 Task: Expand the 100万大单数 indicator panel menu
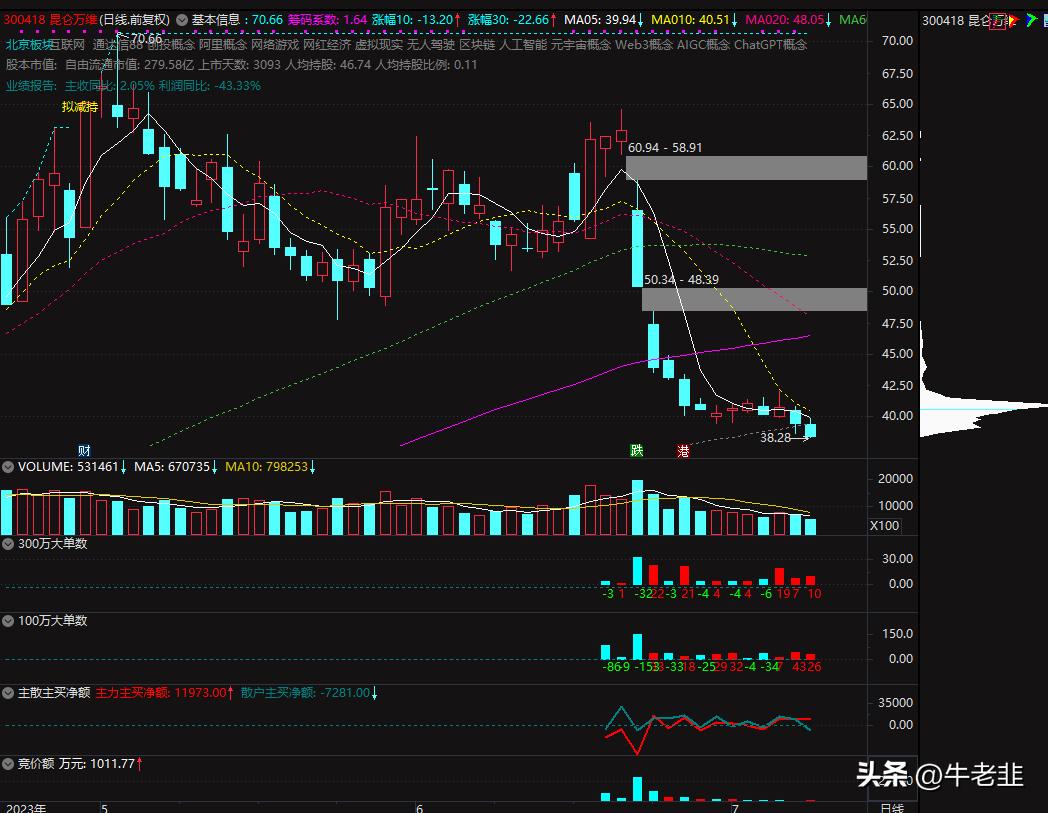(x=8, y=620)
